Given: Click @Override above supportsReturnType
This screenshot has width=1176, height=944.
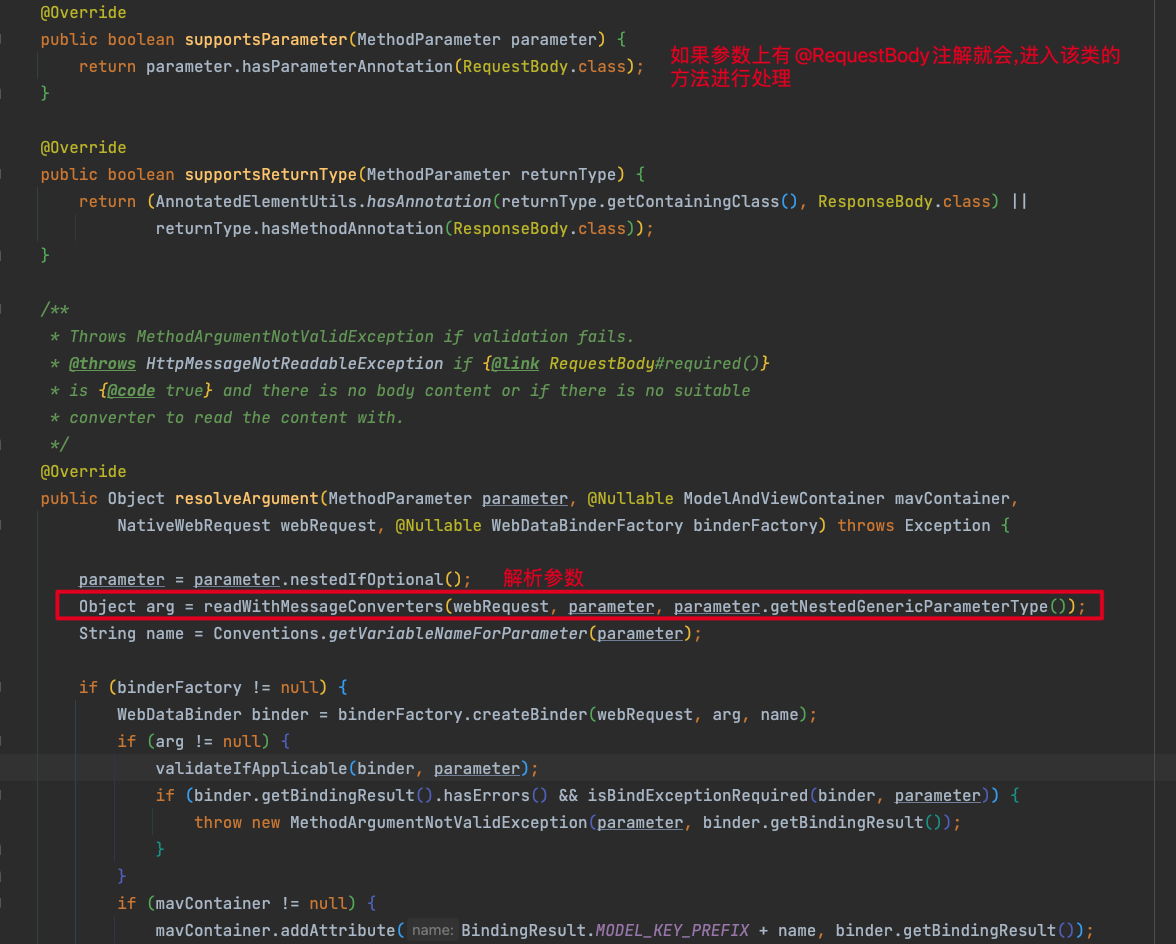Looking at the screenshot, I should tap(83, 148).
